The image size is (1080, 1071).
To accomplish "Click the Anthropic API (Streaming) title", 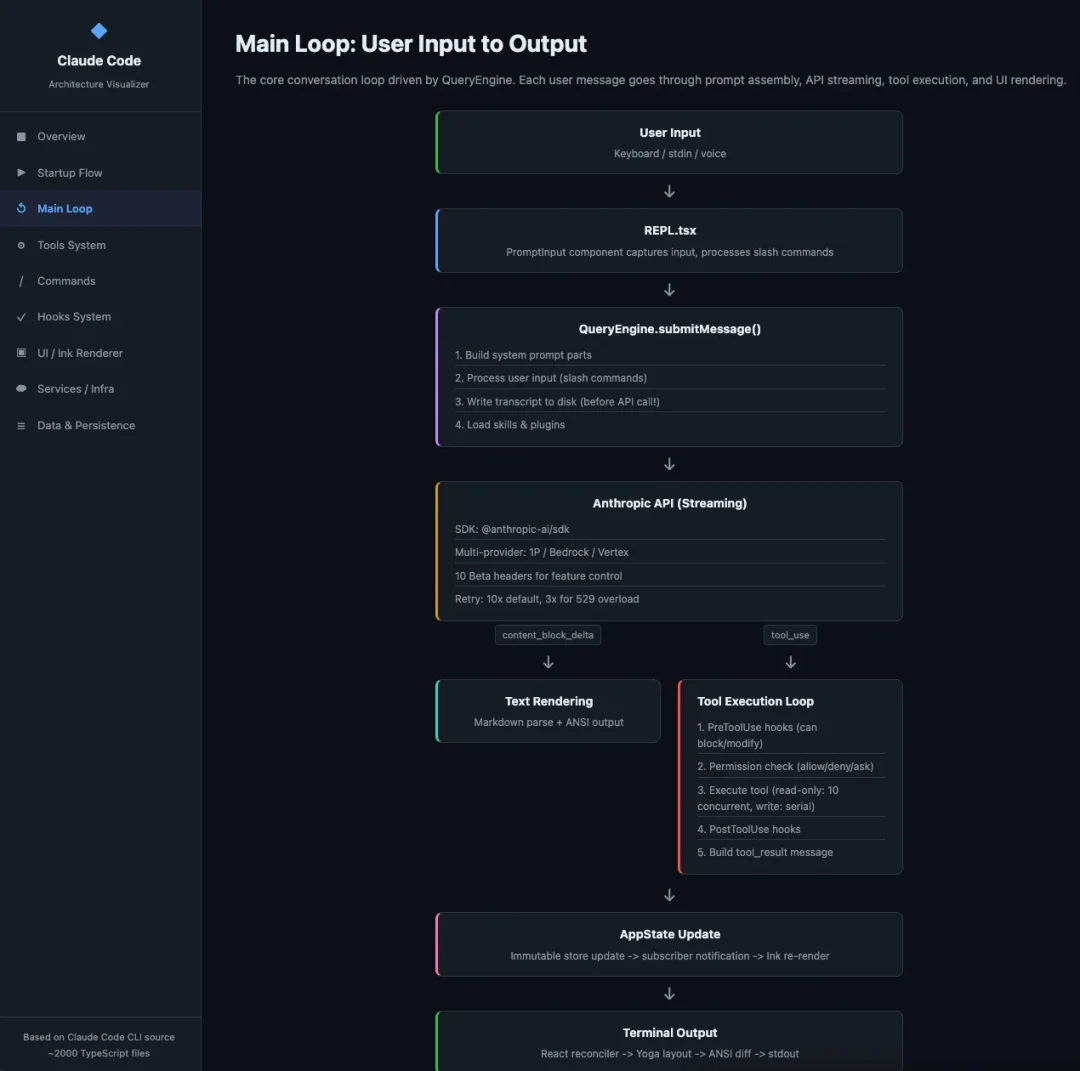I will pyautogui.click(x=669, y=503).
